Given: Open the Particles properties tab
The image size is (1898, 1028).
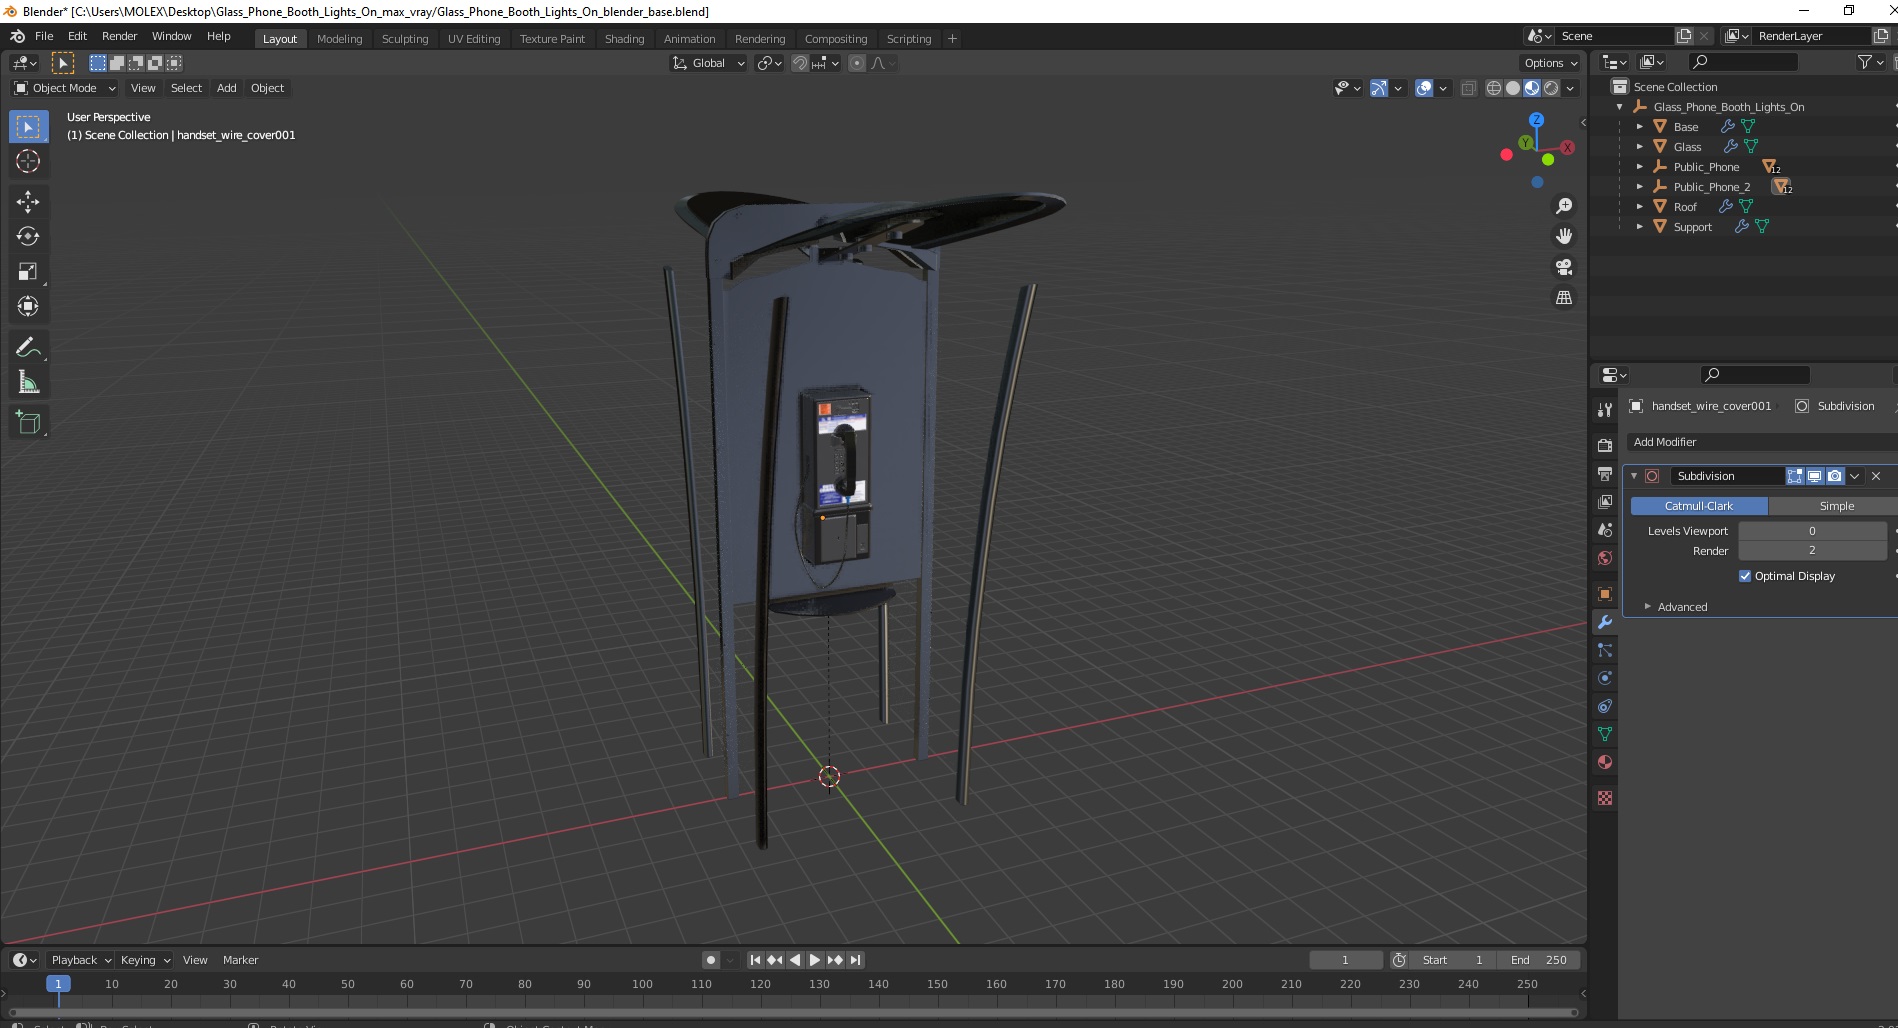Looking at the screenshot, I should 1605,650.
